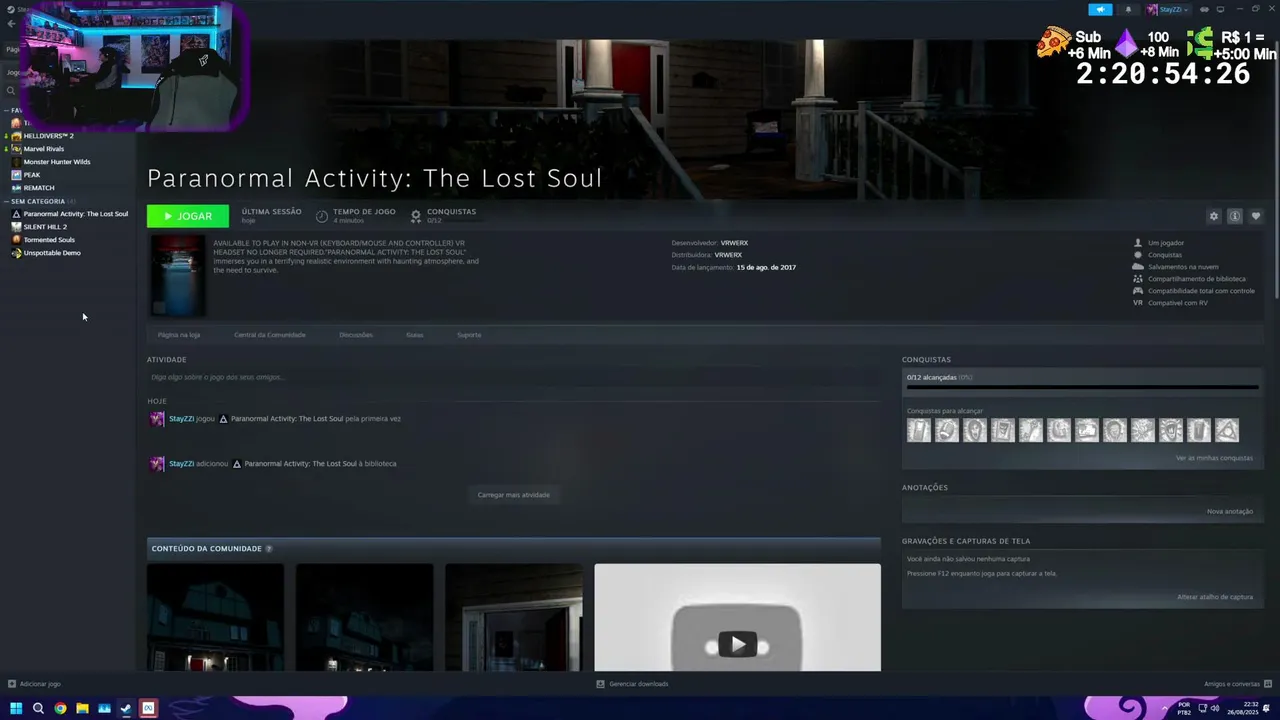Expand the StayZZi account dropdown

[1168, 9]
